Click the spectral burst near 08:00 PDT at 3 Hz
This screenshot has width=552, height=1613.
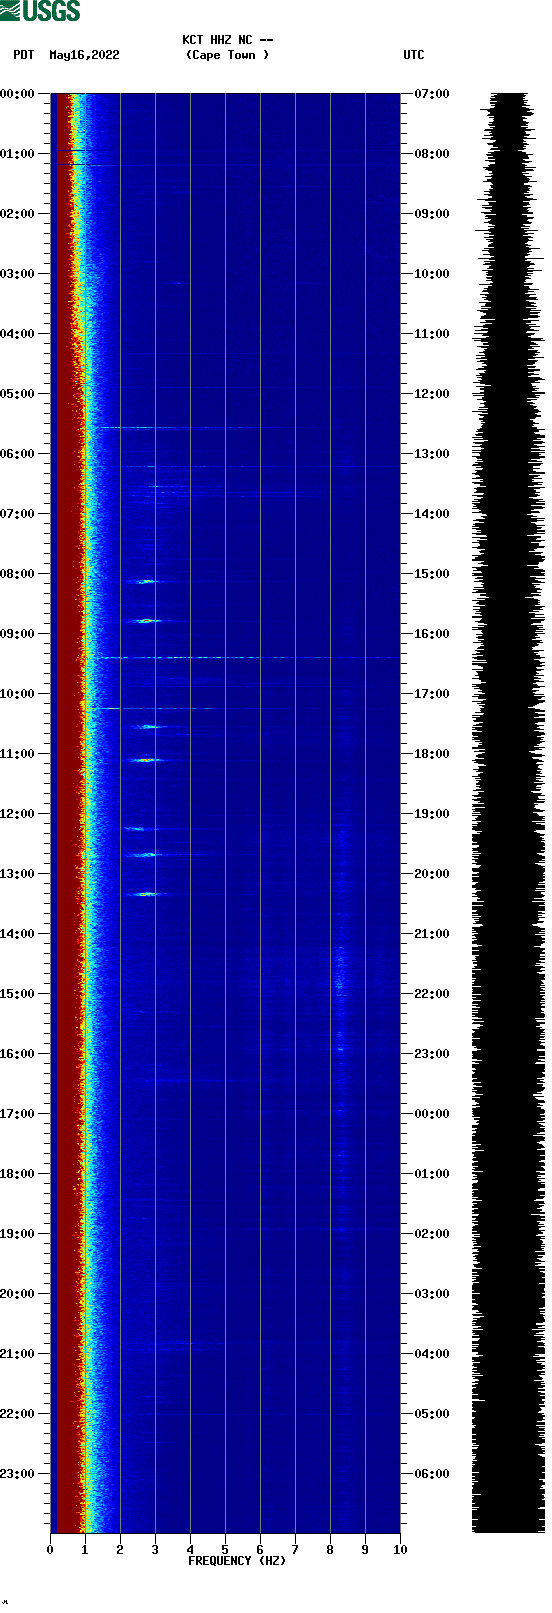click(147, 581)
